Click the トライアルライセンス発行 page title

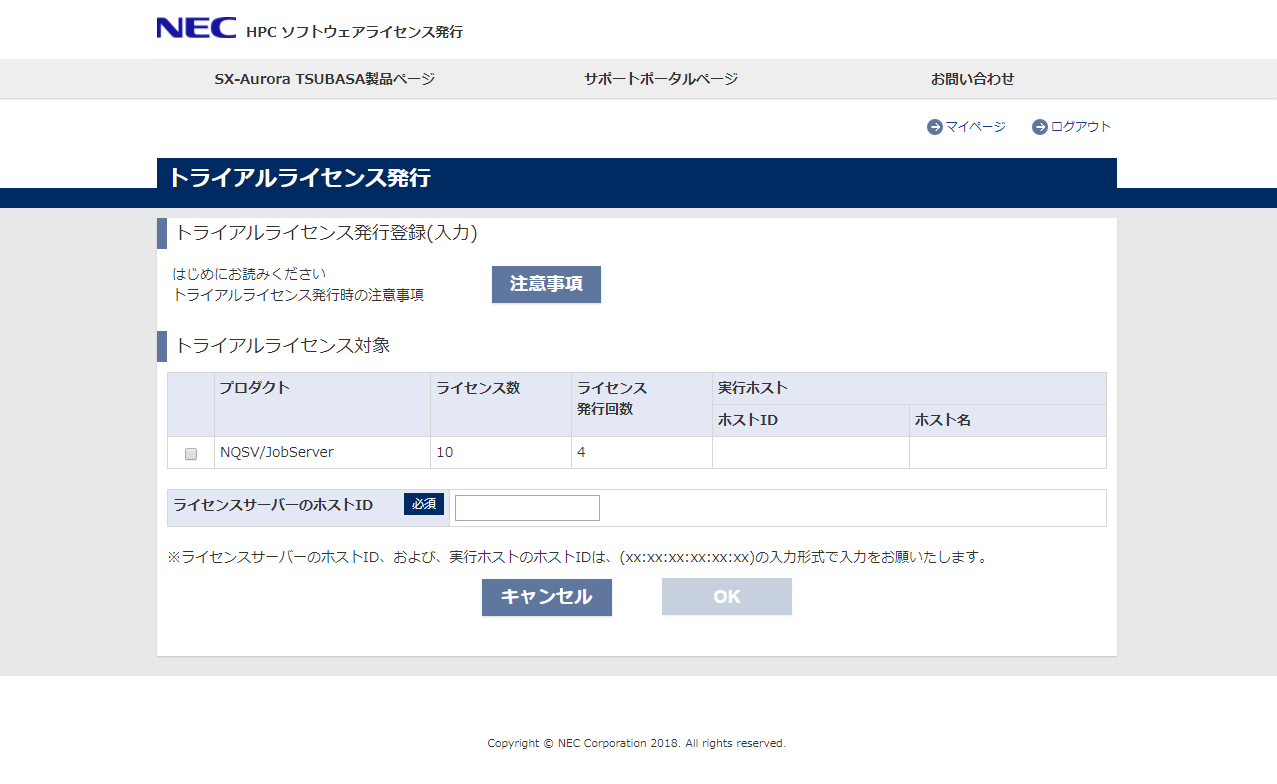click(299, 178)
